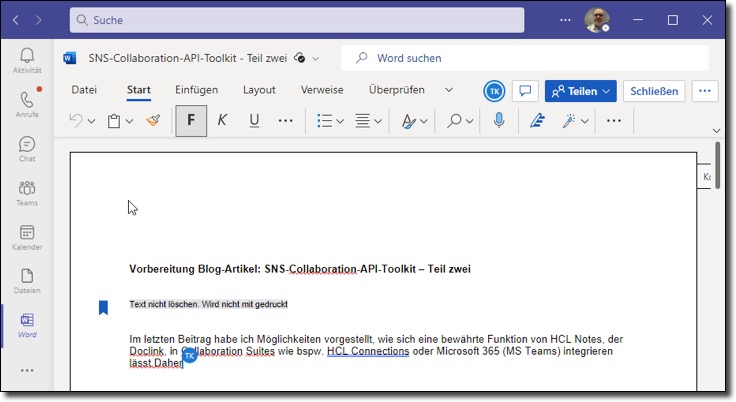This screenshot has height=402, width=736.
Task: Click the Find magnifier icon
Action: (454, 121)
